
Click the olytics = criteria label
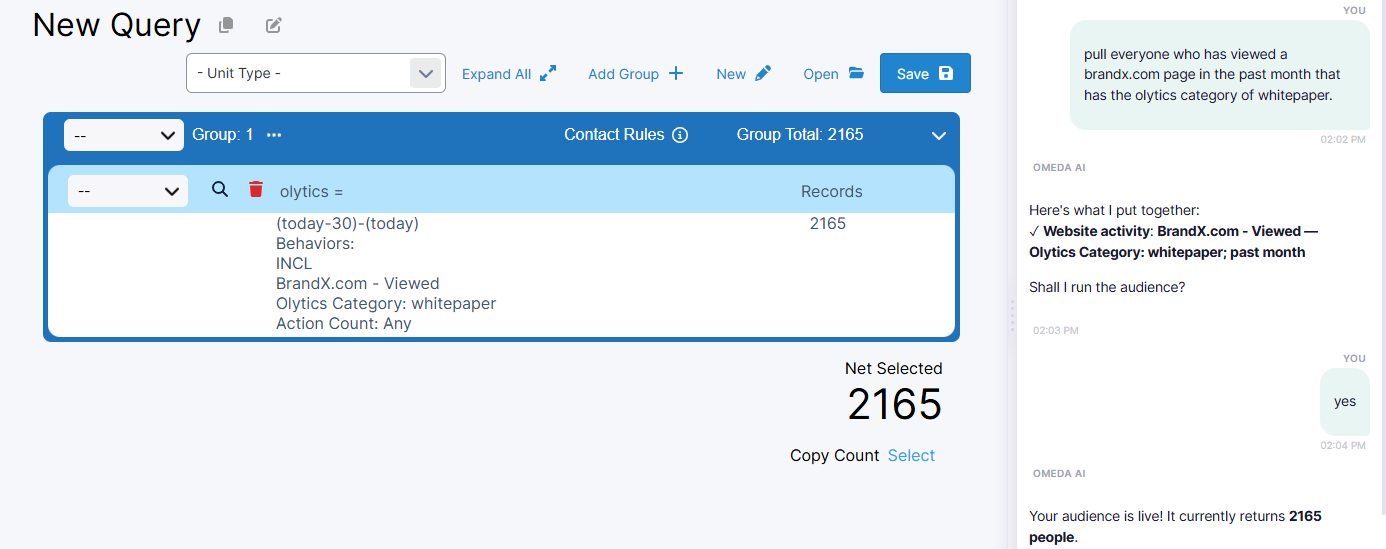[x=311, y=191]
